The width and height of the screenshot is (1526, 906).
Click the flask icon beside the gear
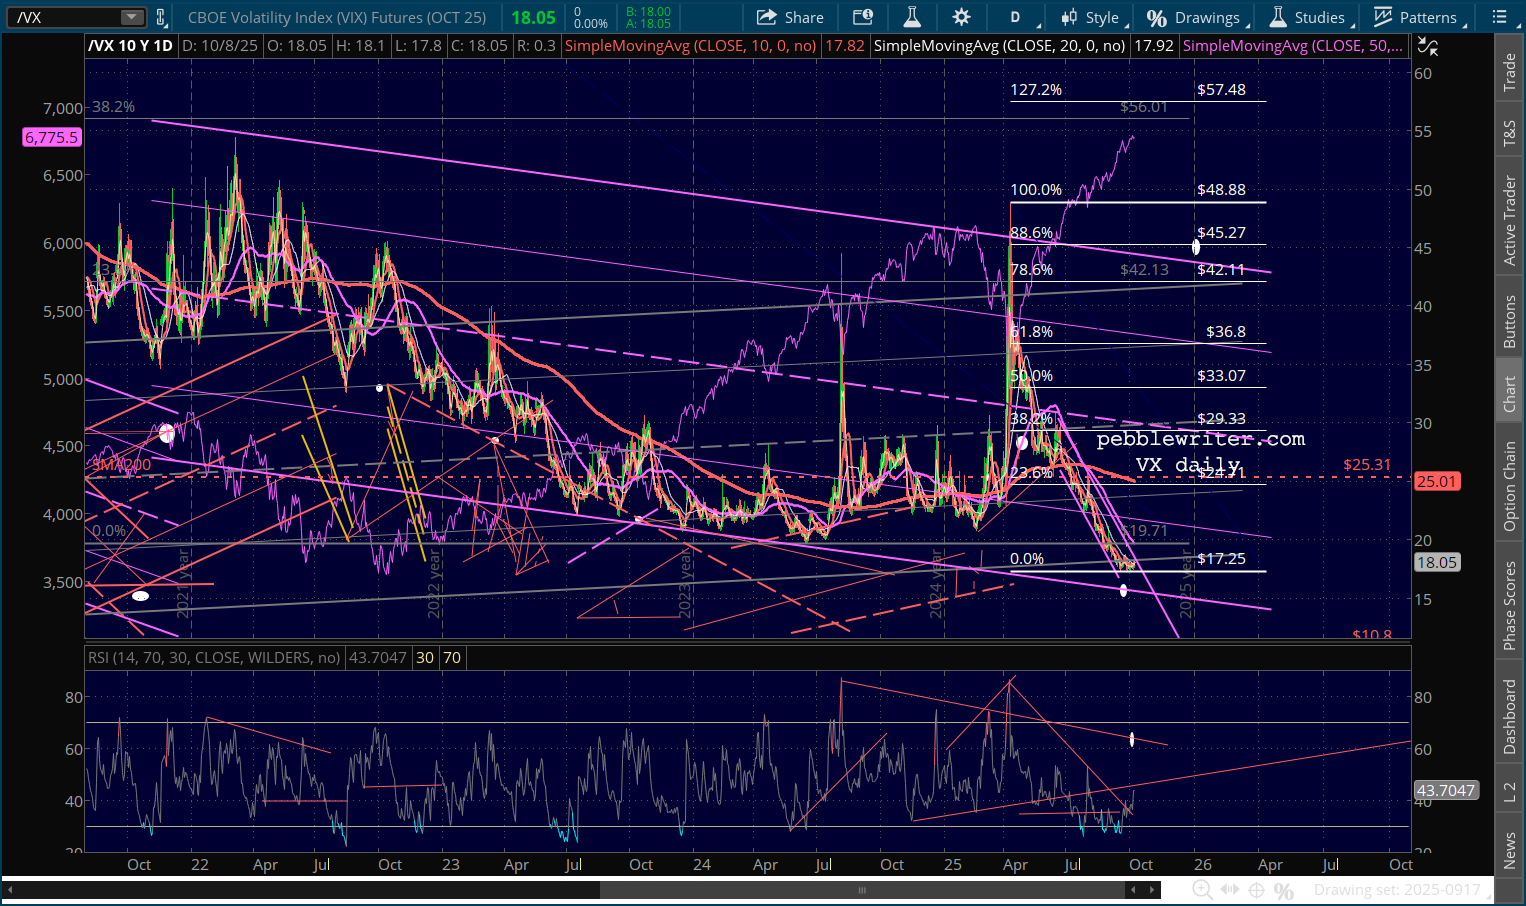click(912, 17)
